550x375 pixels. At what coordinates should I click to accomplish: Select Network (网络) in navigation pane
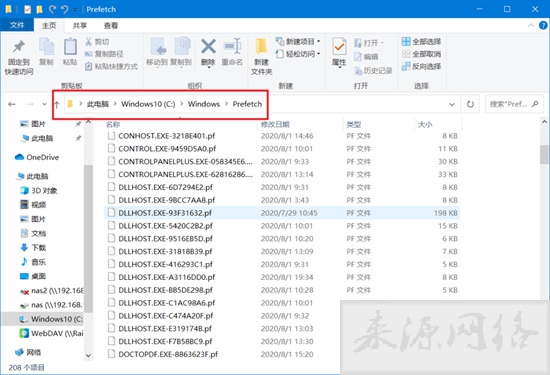click(x=28, y=352)
